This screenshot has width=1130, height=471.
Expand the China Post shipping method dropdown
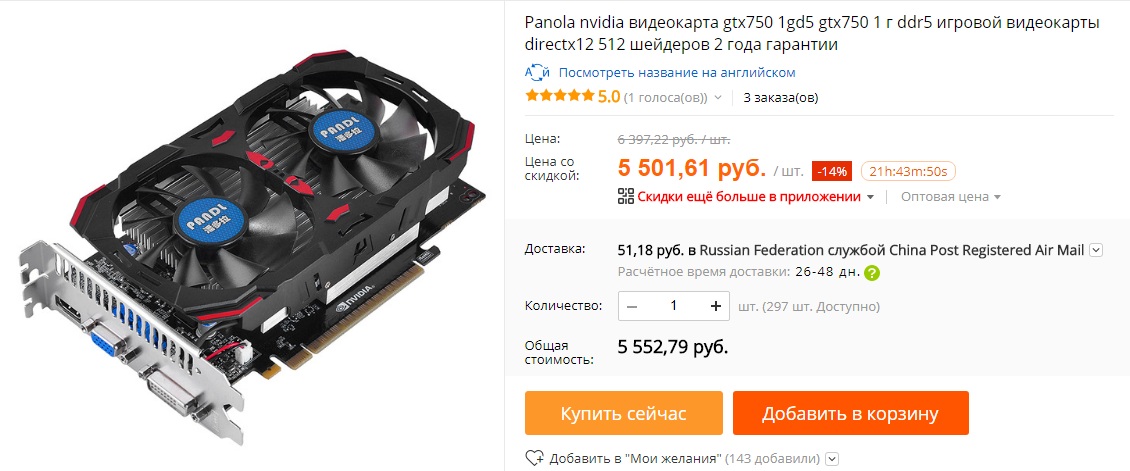coord(1096,250)
